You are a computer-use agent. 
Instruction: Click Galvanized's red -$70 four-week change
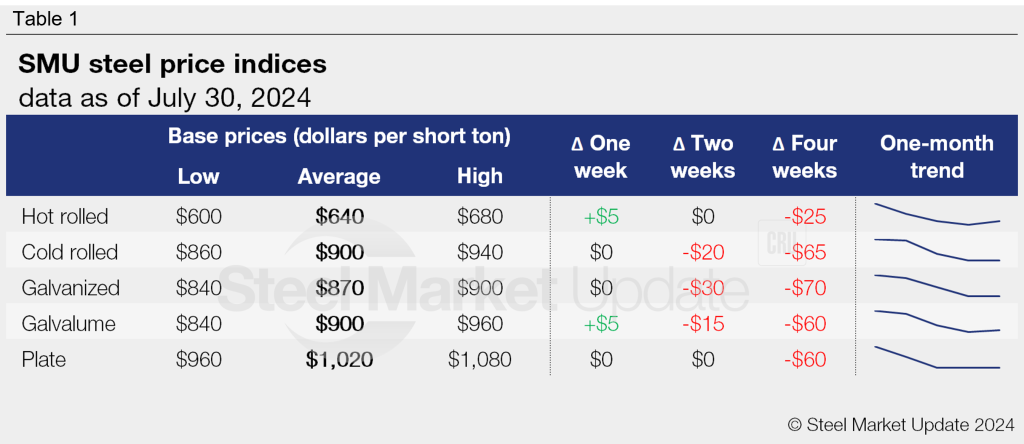[x=804, y=288]
